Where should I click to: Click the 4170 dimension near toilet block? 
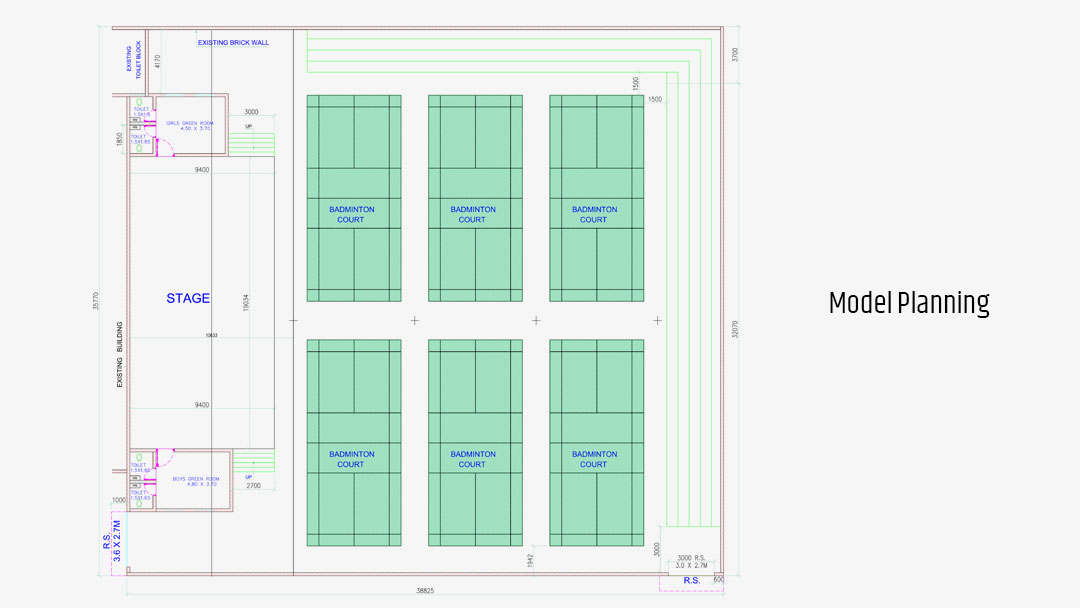157,62
